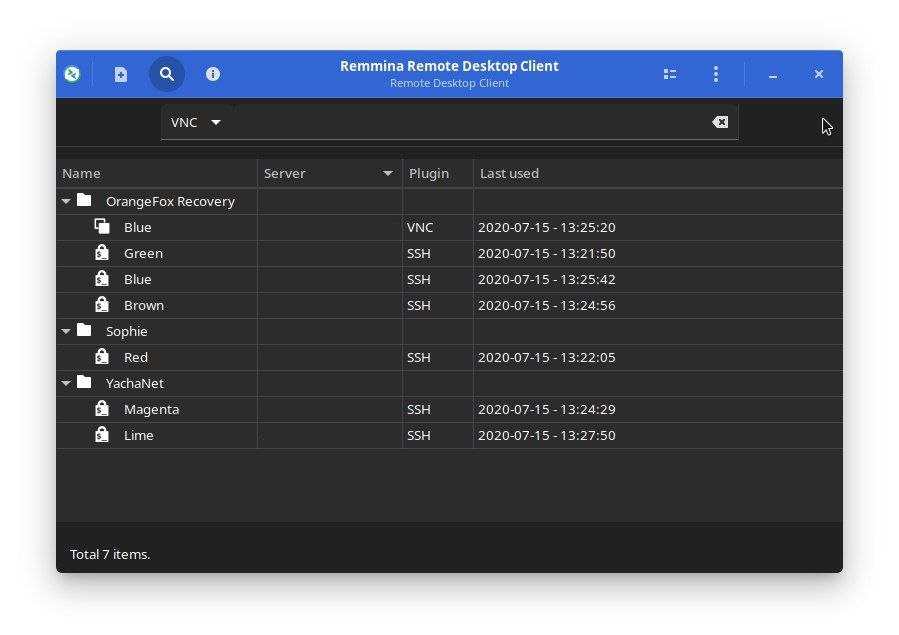The height and width of the screenshot is (635, 899).
Task: Select the Blue VNC connection name
Action: [x=138, y=228]
